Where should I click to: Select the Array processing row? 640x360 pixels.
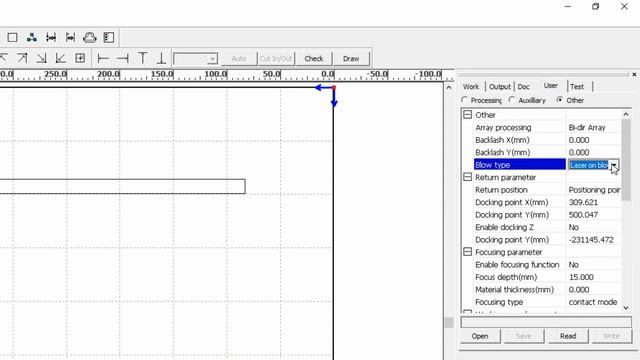(x=547, y=127)
